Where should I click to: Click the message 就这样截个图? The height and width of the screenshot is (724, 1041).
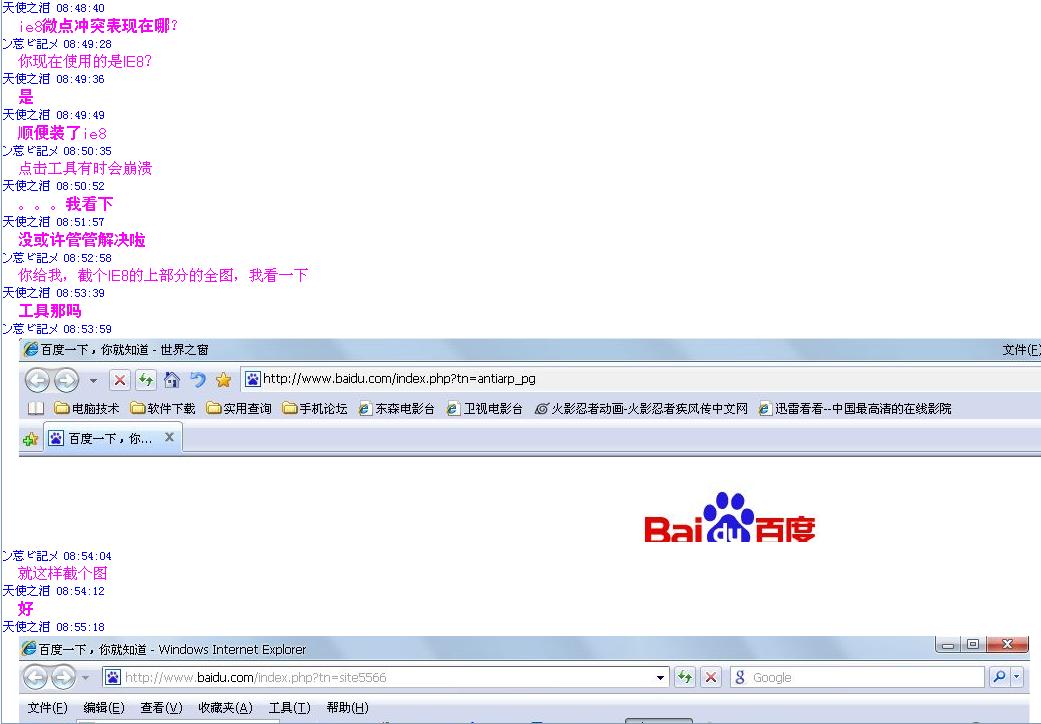coord(62,573)
